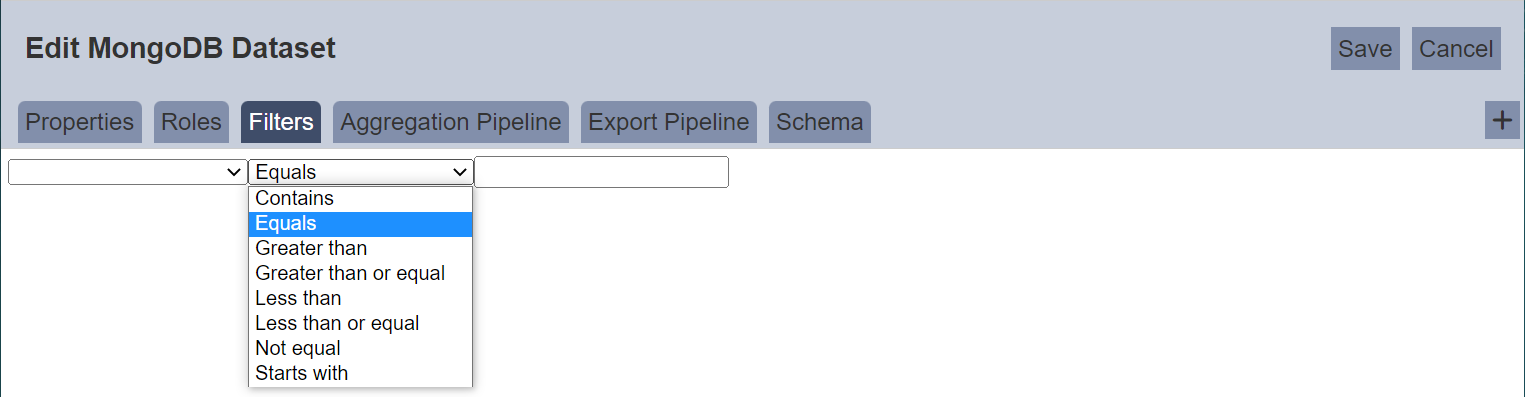Open the Aggregation Pipeline tab
Image resolution: width=1525 pixels, height=397 pixels.
point(451,122)
